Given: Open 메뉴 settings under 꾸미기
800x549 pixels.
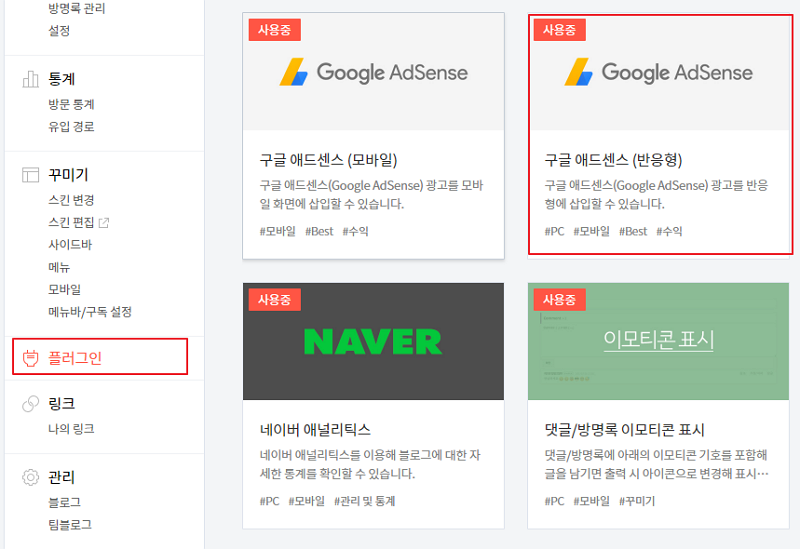Looking at the screenshot, I should pos(59,267).
